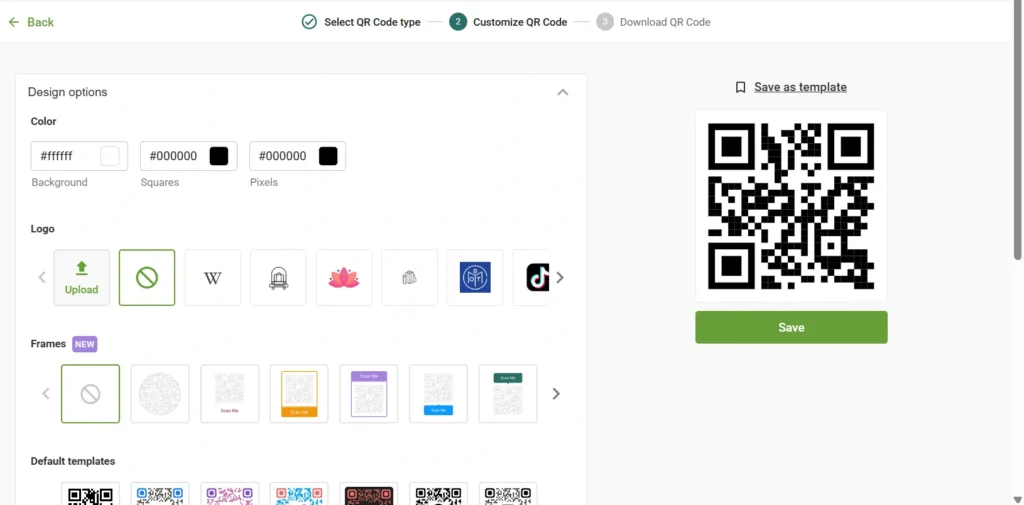Pick the dark background red template
Viewport: 1024px width, 505px height.
369,494
